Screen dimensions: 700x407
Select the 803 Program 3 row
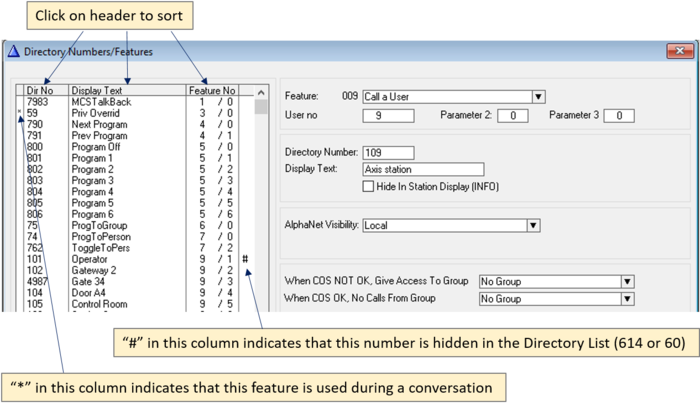click(134, 180)
